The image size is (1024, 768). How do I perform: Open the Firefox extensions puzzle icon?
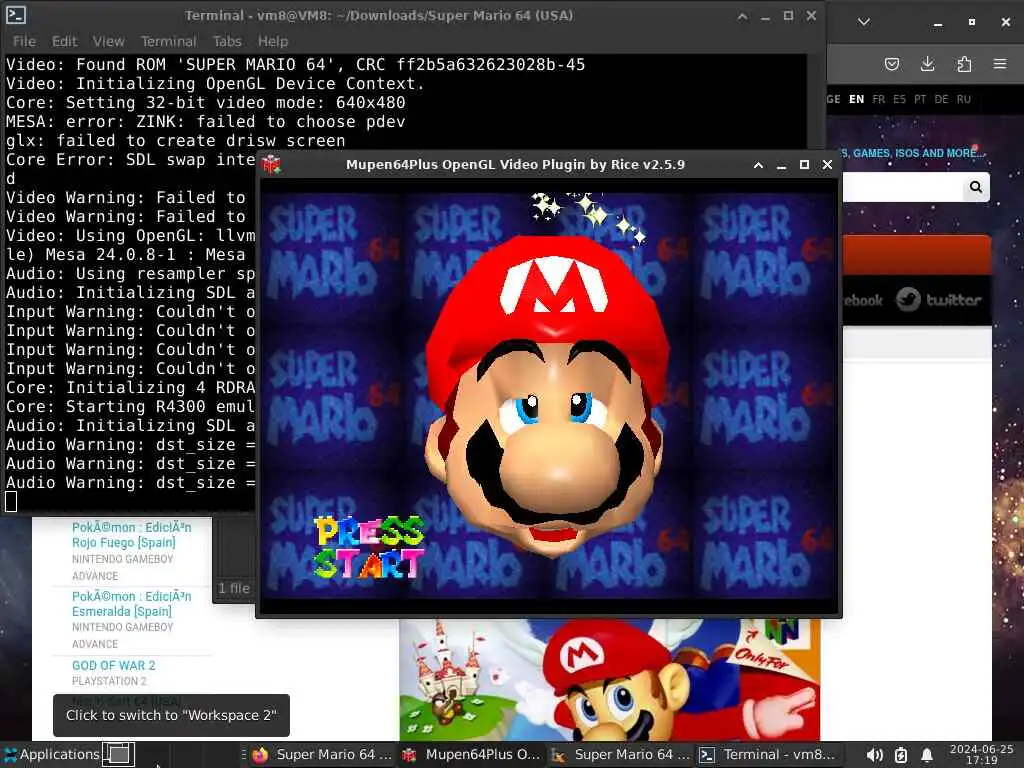(x=964, y=64)
